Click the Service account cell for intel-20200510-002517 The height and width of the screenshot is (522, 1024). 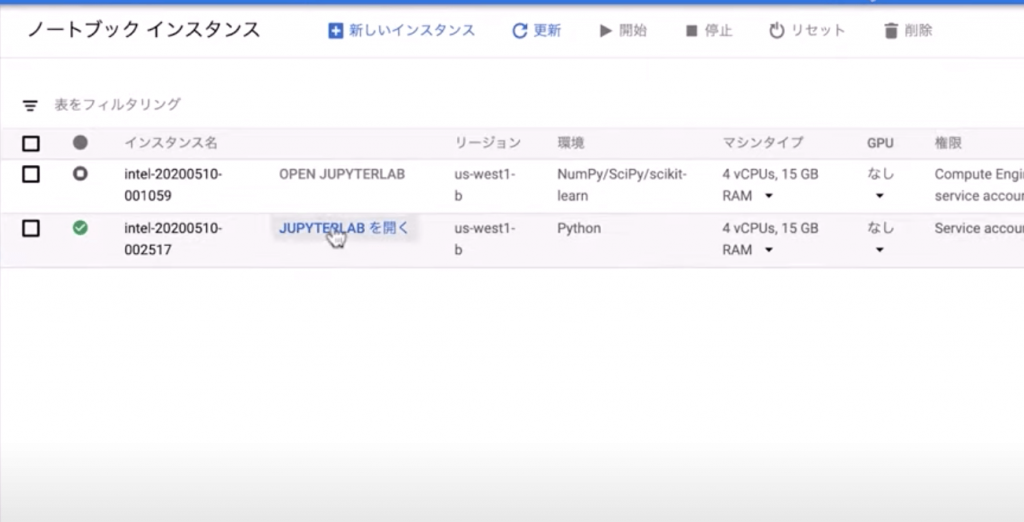[979, 229]
